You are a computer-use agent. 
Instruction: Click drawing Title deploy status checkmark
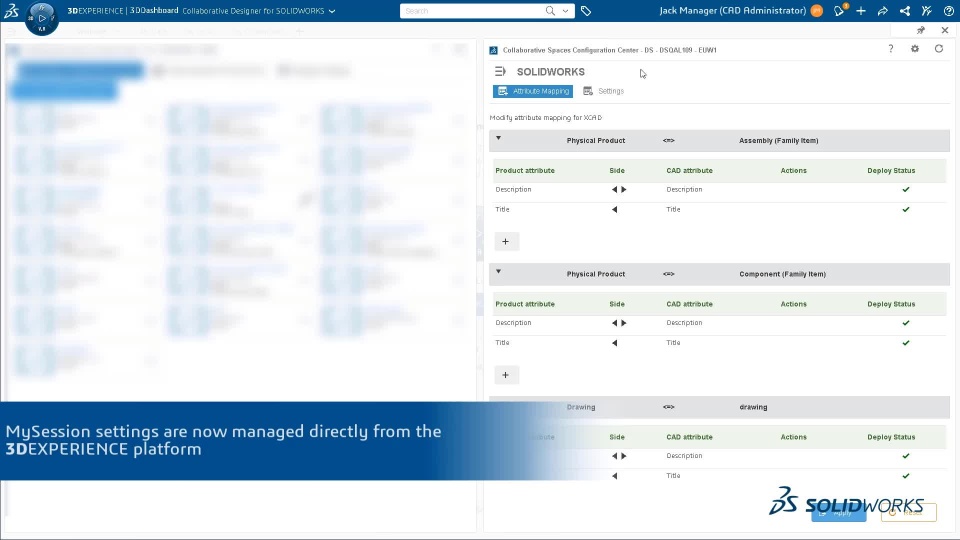point(906,476)
